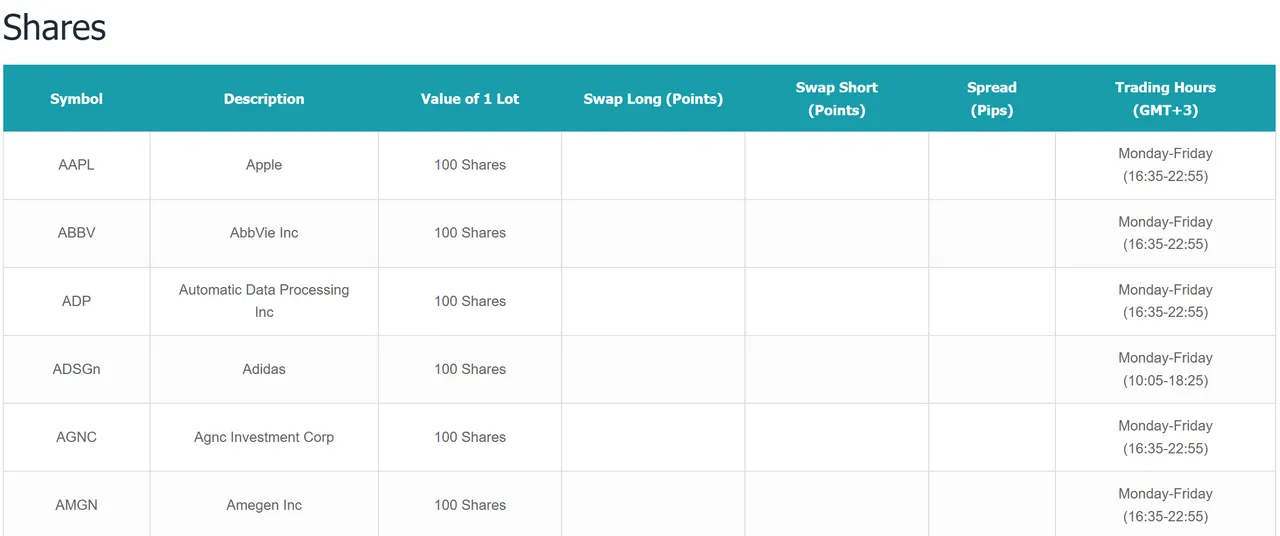
Task: Click the Apple description cell
Action: point(264,165)
